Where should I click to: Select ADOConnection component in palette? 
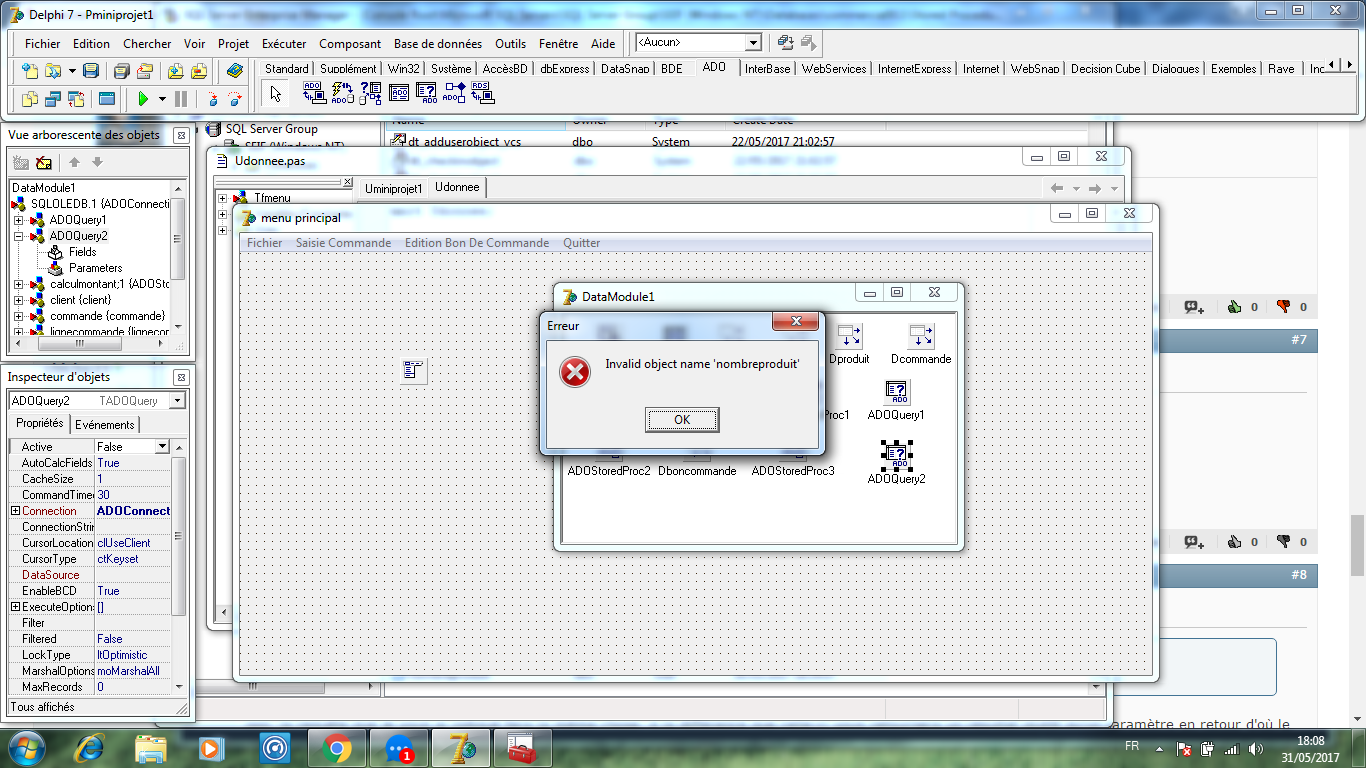[313, 94]
